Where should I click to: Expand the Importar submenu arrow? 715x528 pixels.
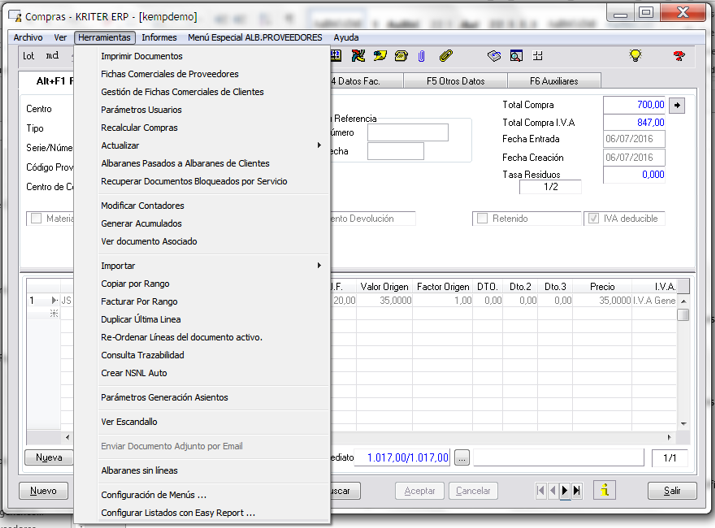coord(319,265)
